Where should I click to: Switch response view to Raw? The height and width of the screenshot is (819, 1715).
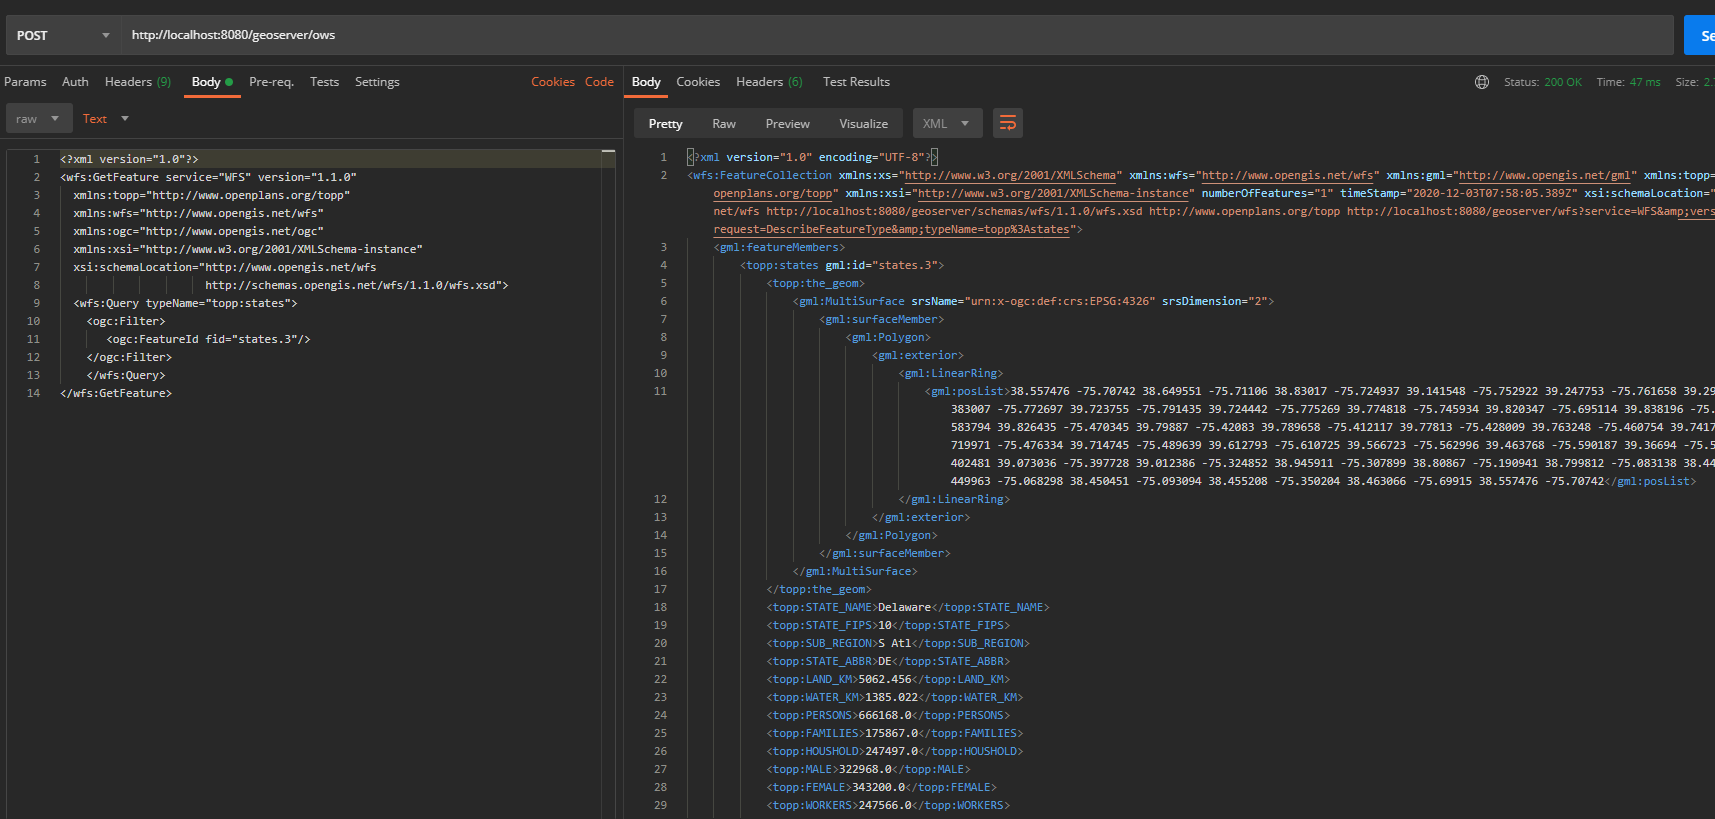click(x=724, y=124)
